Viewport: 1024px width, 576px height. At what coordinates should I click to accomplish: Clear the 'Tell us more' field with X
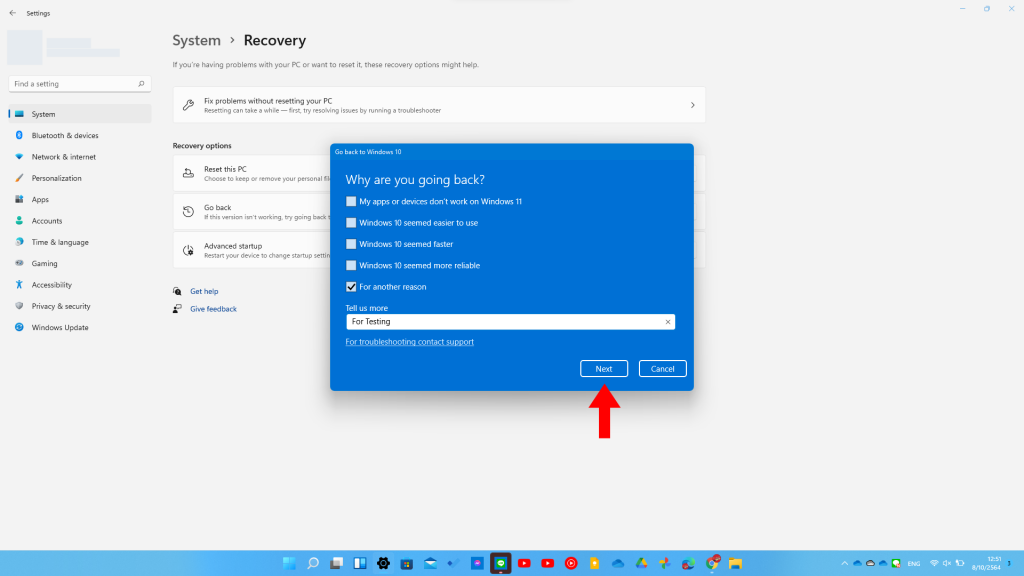click(x=667, y=322)
